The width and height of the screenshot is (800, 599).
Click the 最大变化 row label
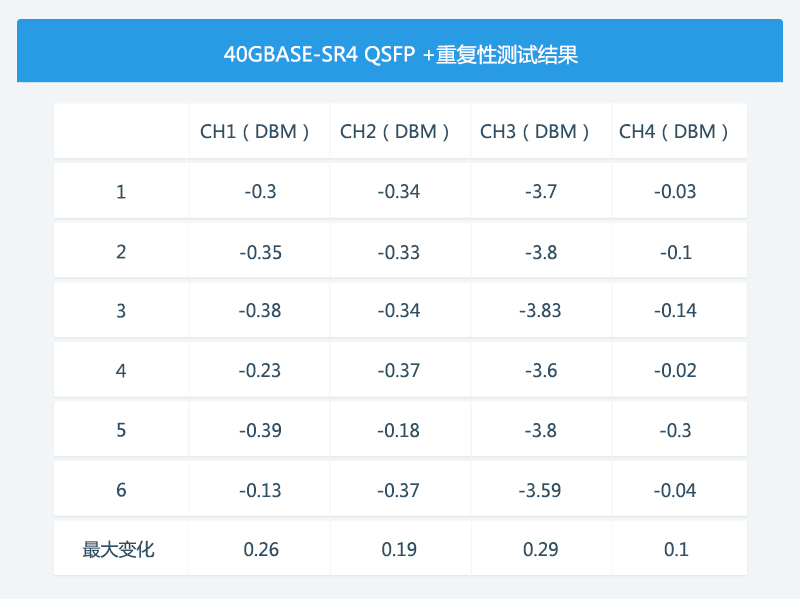click(x=119, y=549)
